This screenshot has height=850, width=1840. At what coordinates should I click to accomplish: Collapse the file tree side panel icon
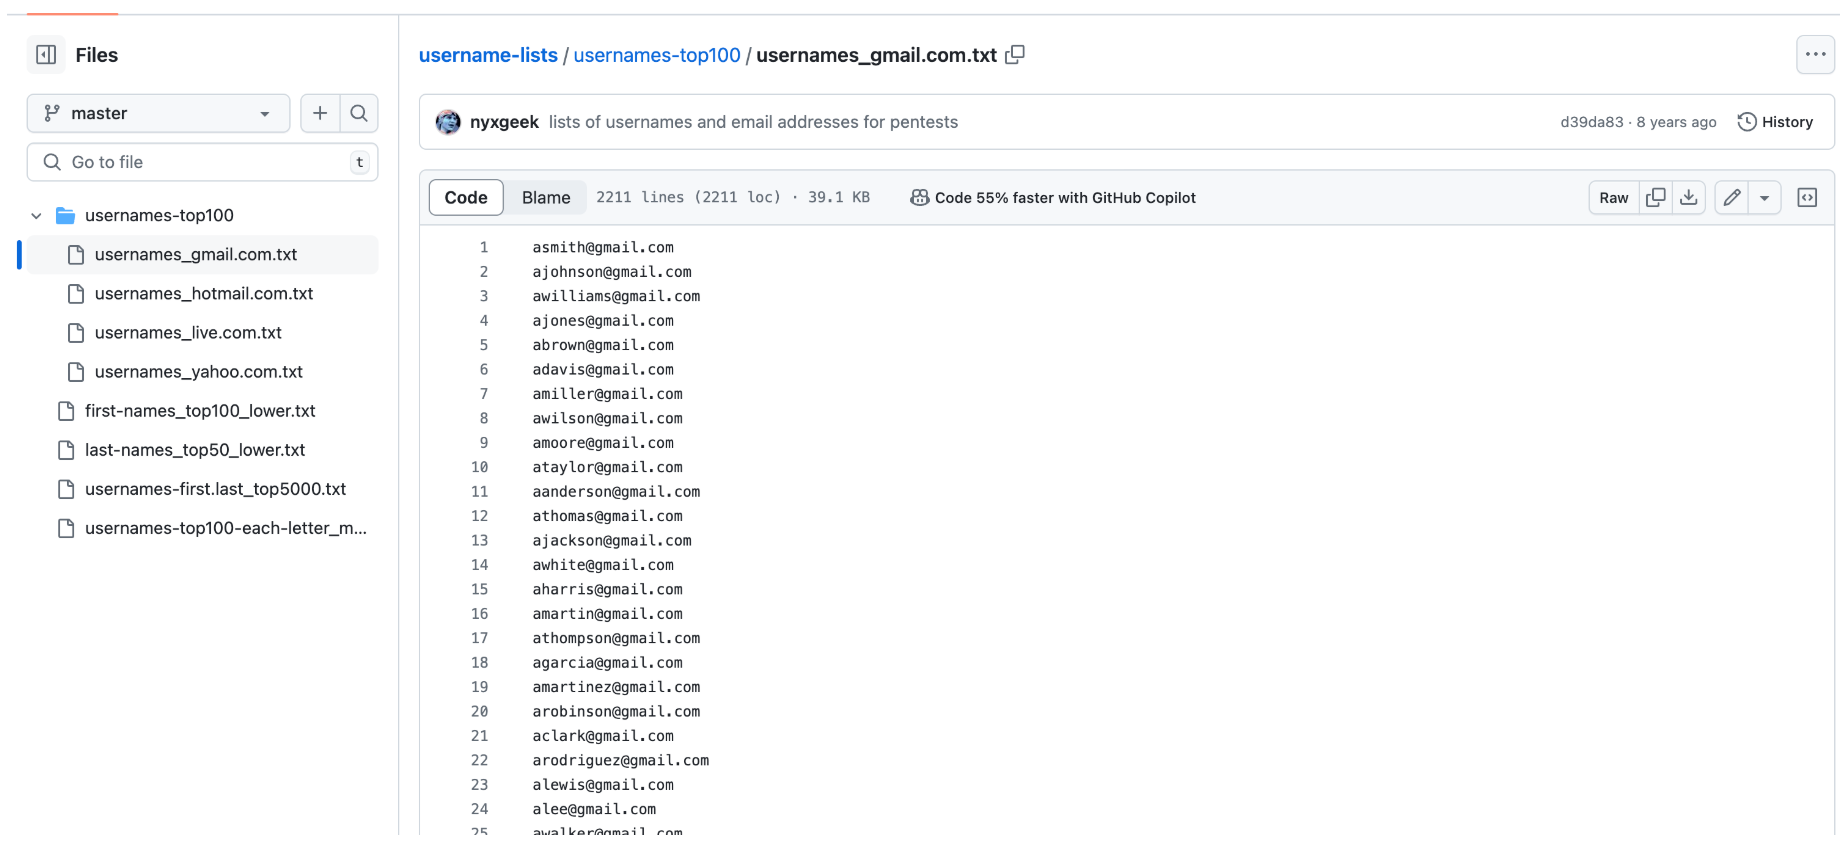[46, 55]
